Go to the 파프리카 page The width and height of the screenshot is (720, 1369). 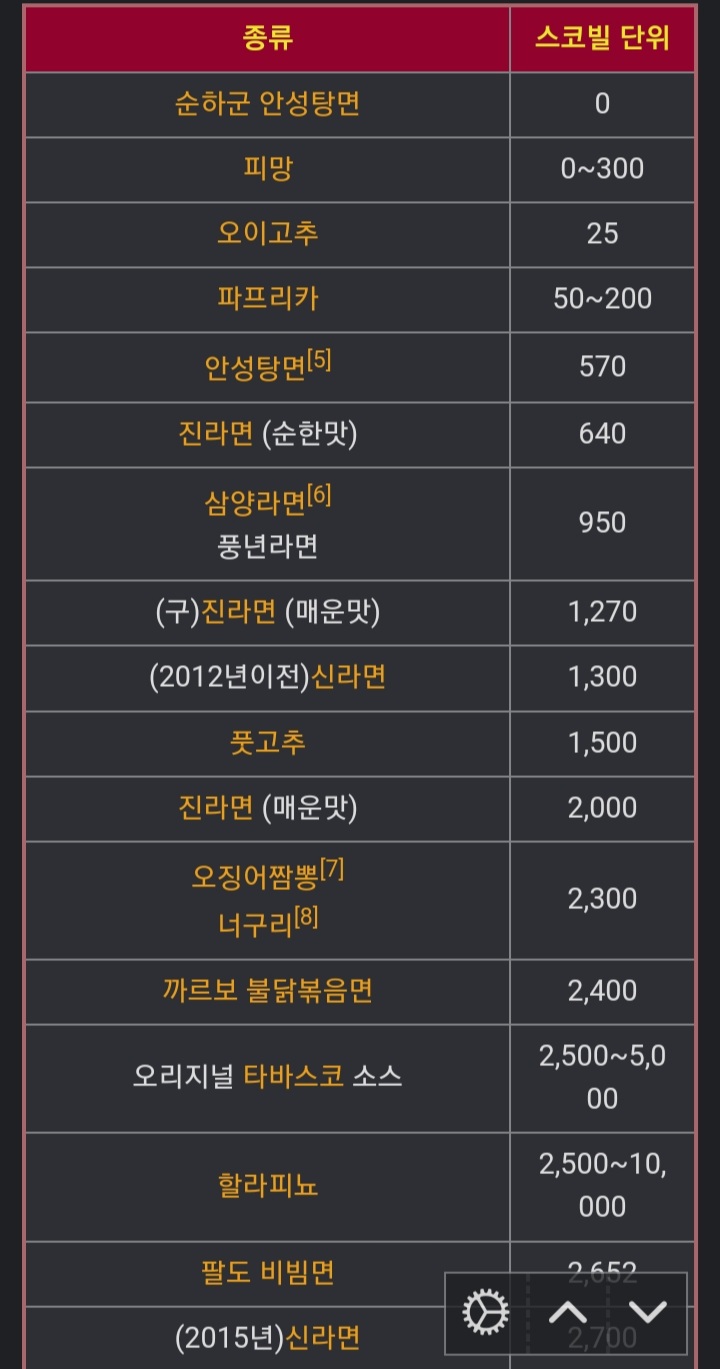coord(267,298)
